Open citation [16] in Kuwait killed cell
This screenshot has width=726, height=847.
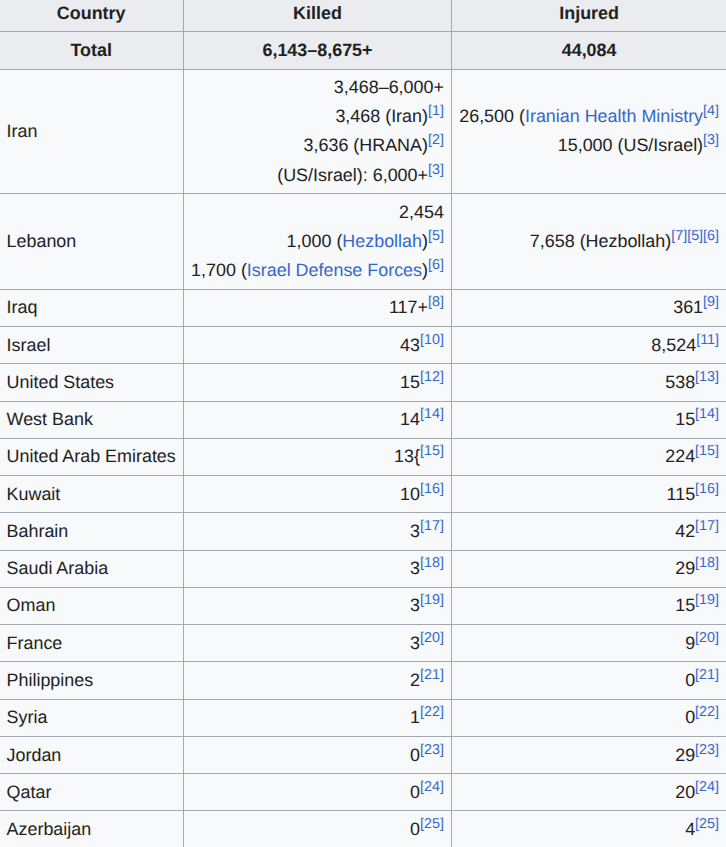tap(432, 489)
